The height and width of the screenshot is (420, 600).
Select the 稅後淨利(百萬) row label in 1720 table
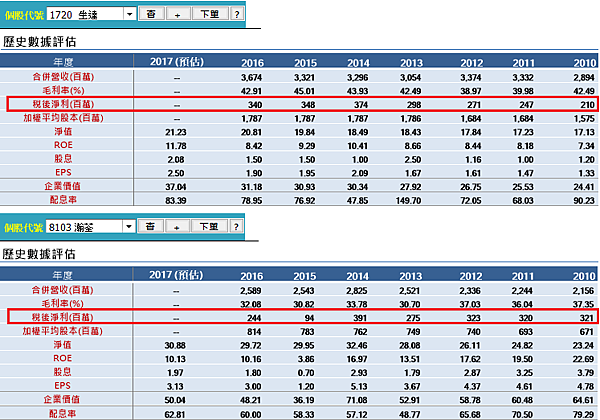coord(63,104)
